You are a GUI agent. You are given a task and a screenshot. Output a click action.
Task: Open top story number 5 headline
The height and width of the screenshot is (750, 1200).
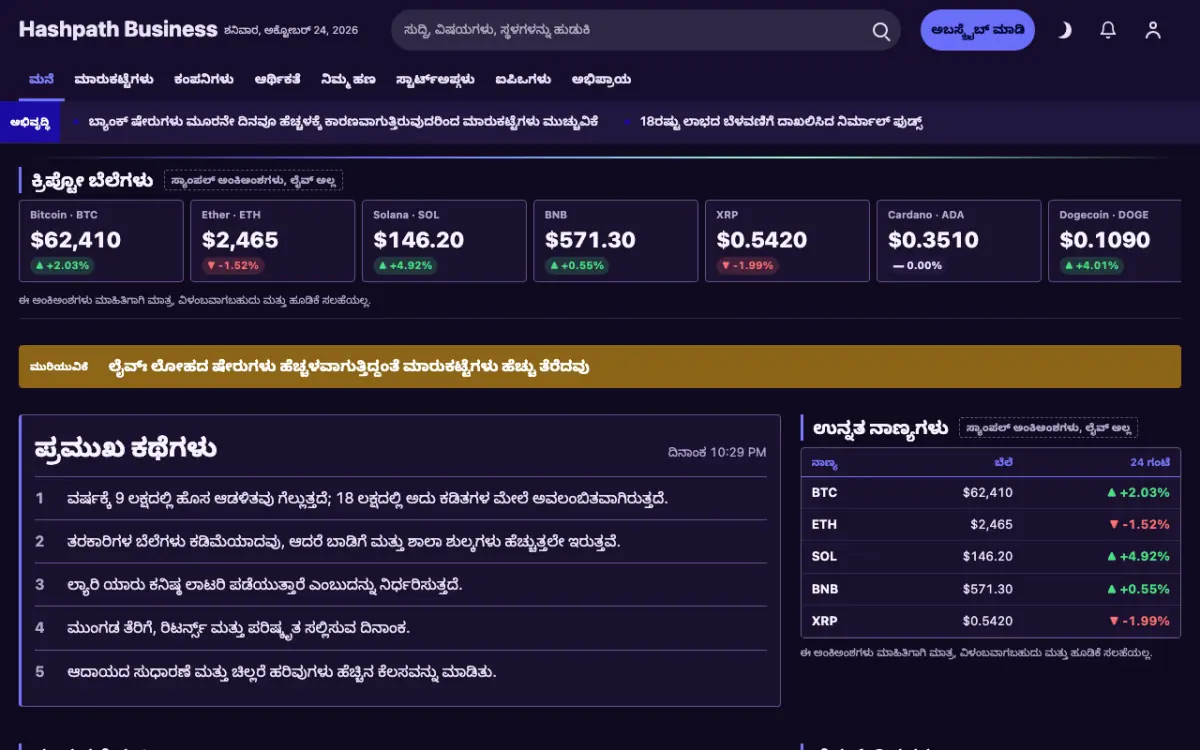(282, 671)
